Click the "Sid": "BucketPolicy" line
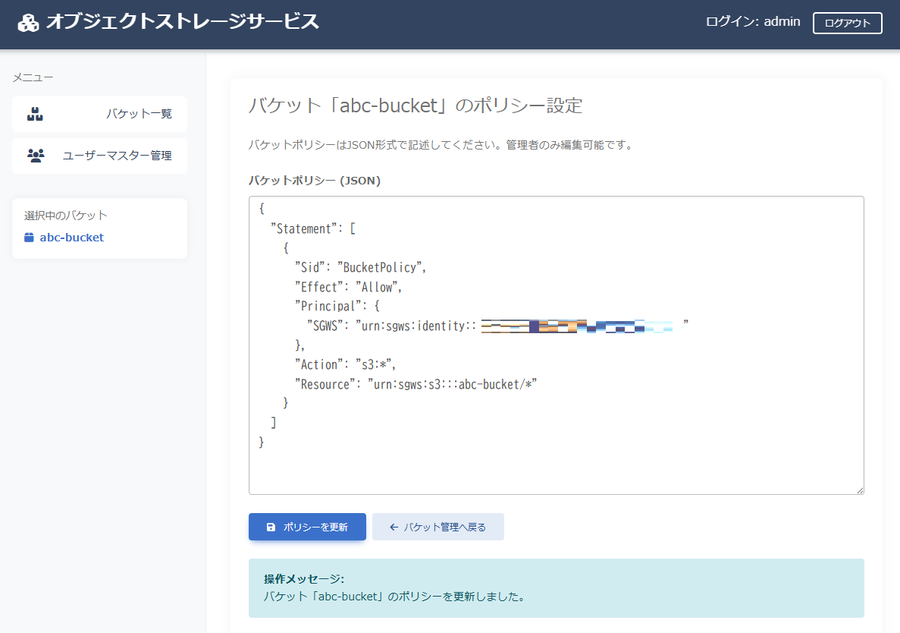This screenshot has height=633, width=900. pyautogui.click(x=360, y=267)
